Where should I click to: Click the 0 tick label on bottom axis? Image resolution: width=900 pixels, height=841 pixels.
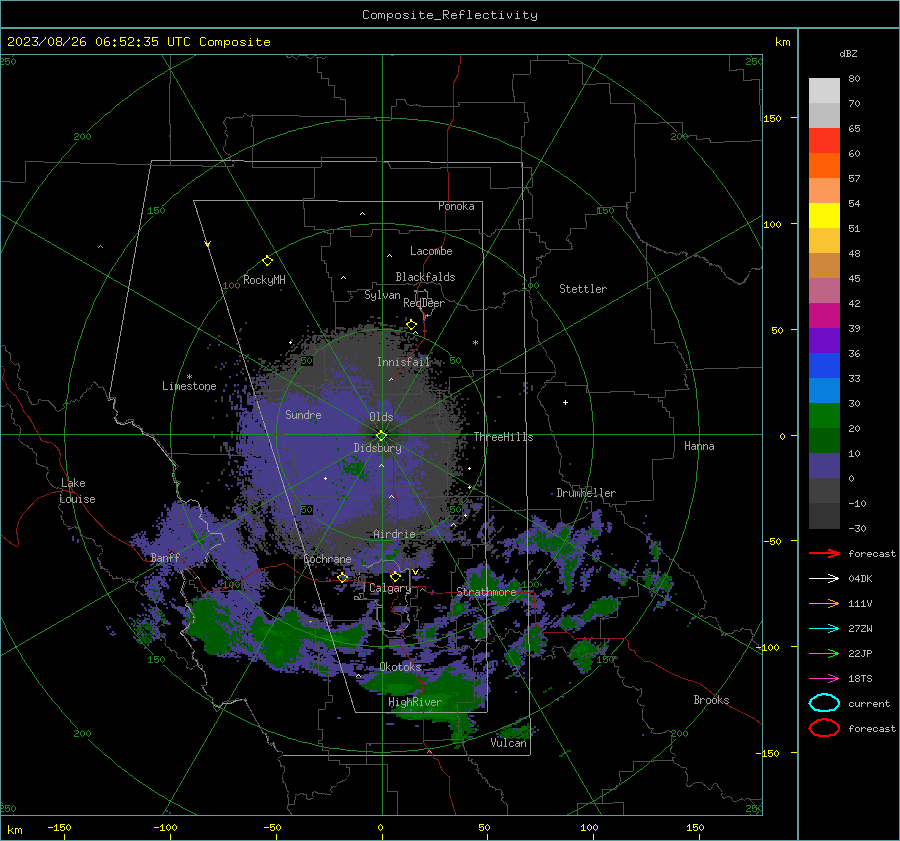point(380,827)
